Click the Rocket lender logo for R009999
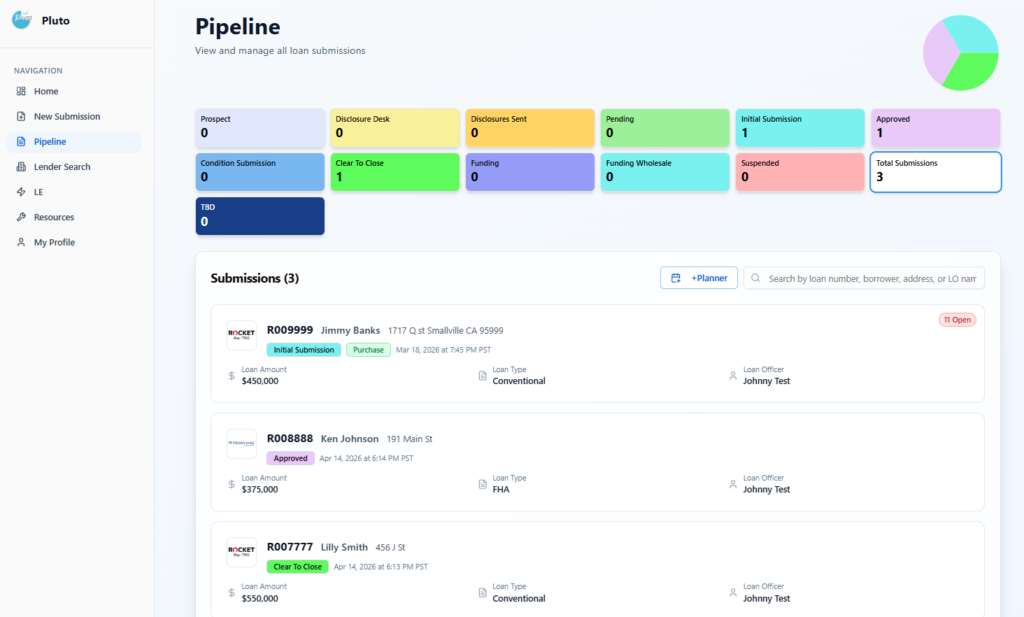This screenshot has width=1024, height=617. [241, 335]
